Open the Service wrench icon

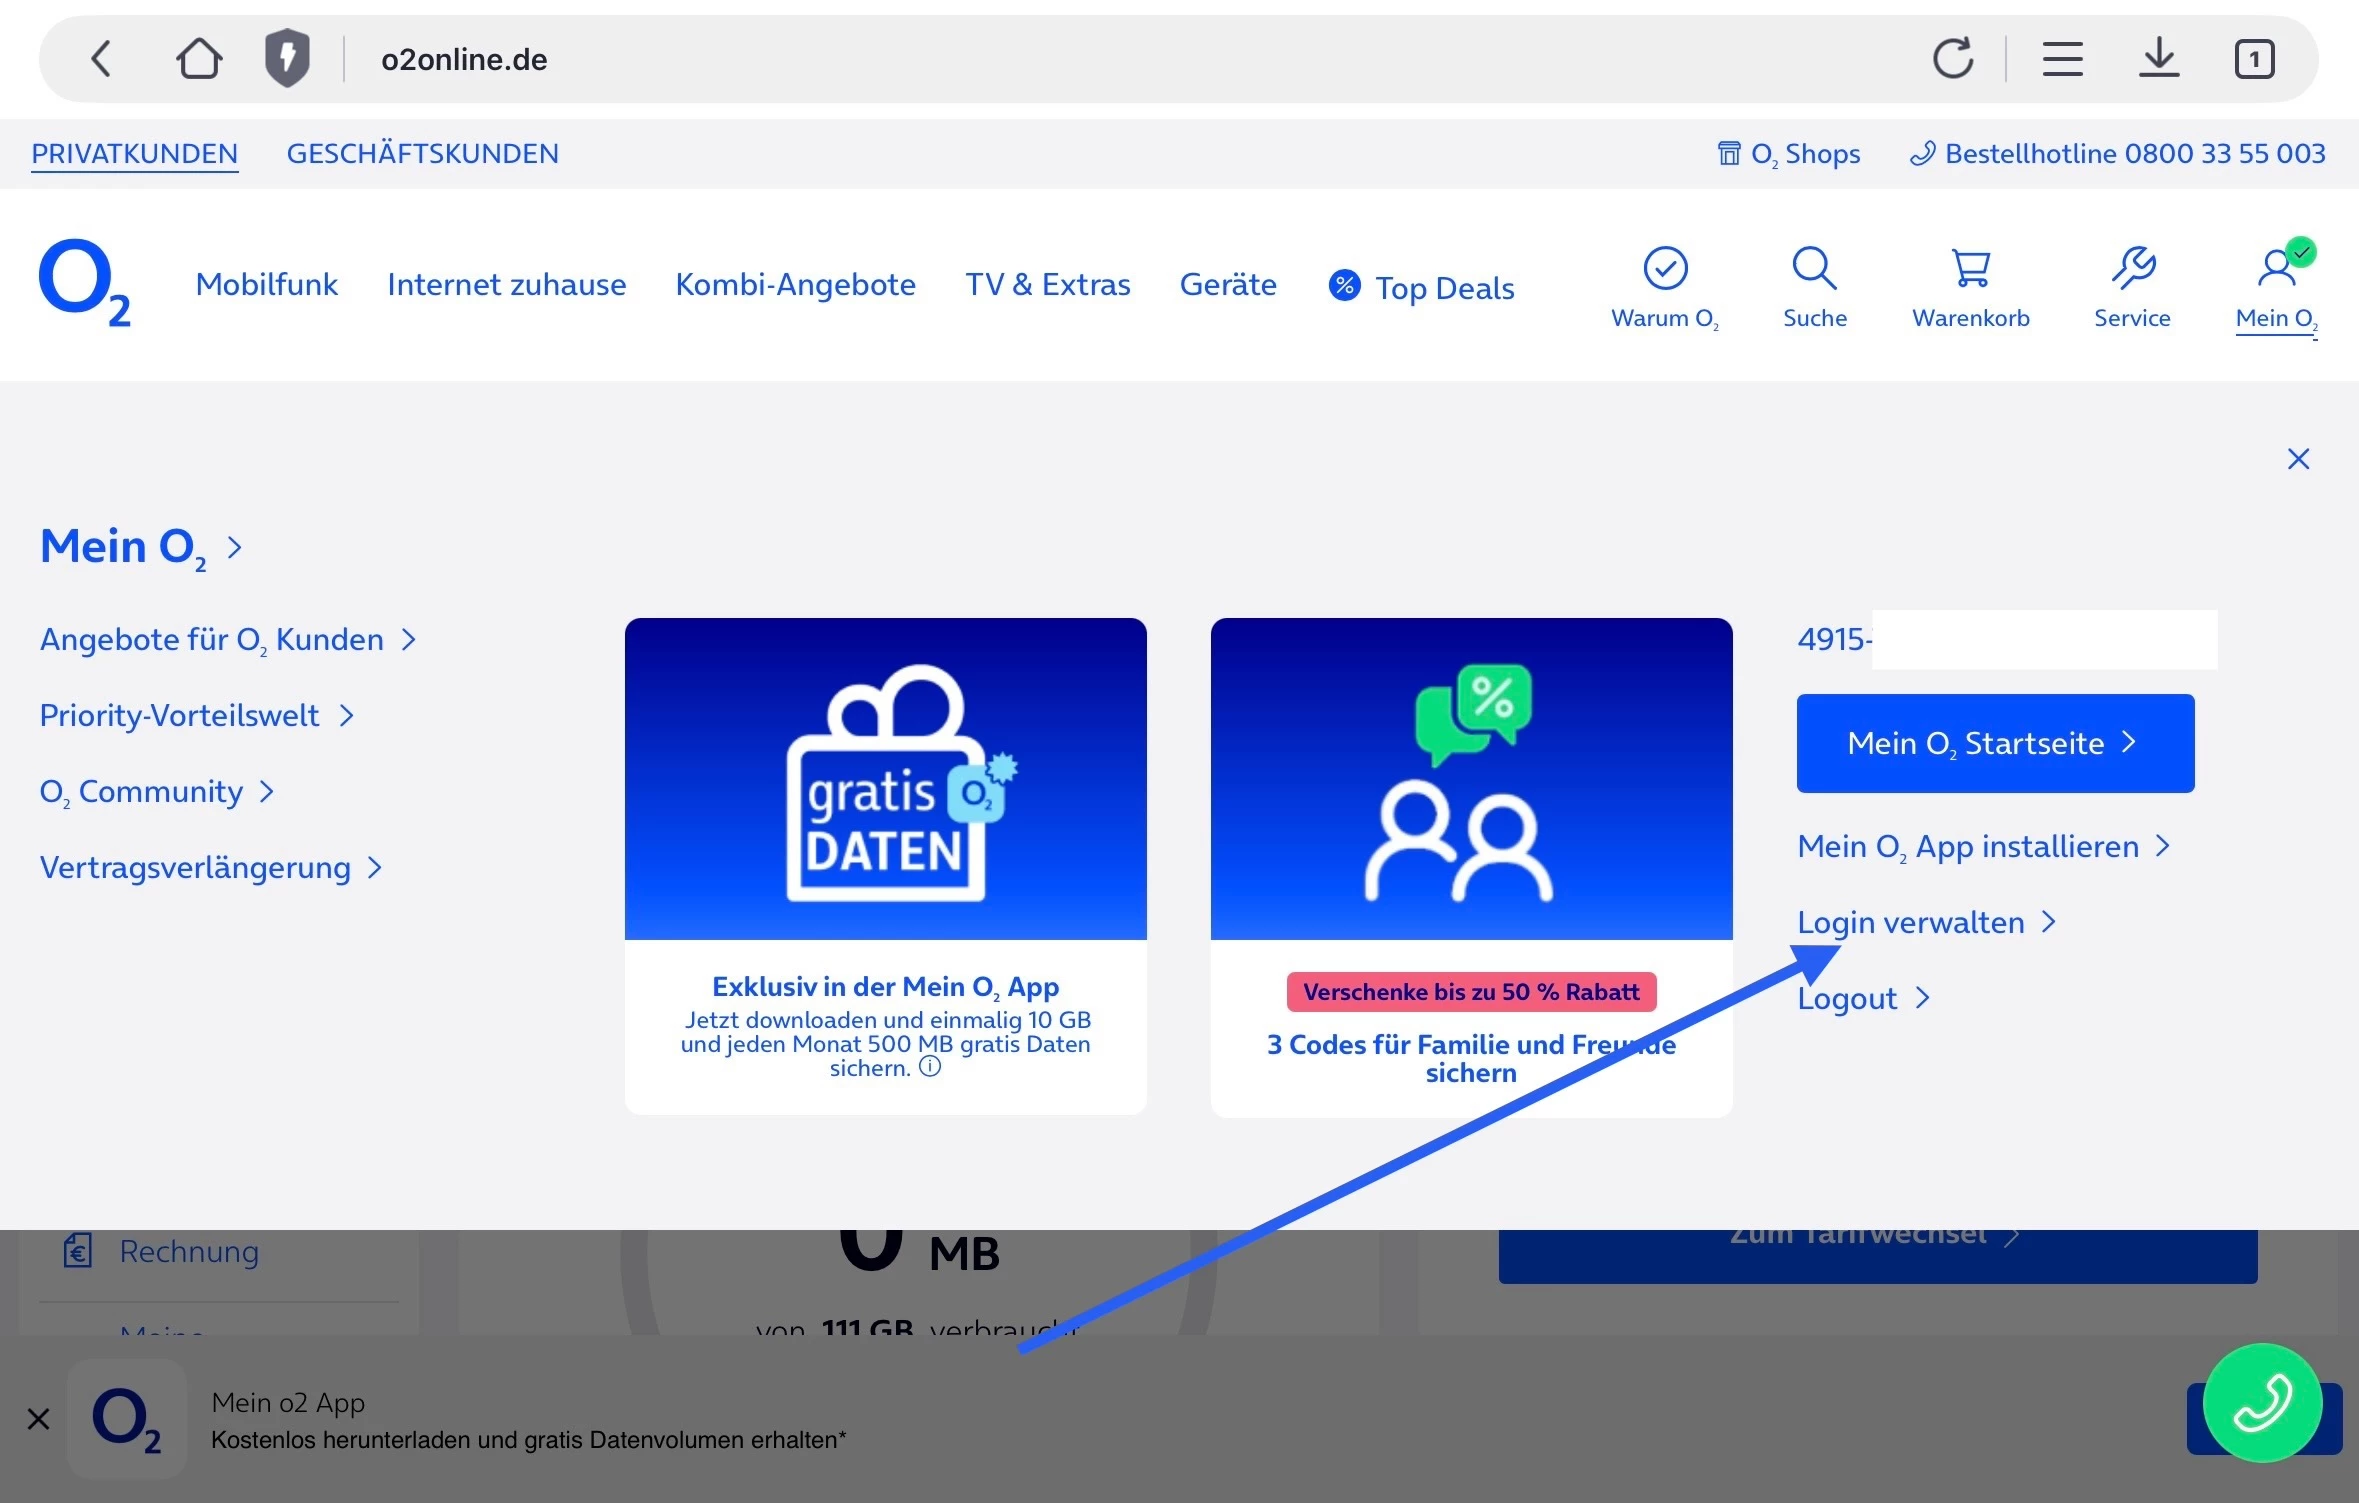click(x=2132, y=269)
